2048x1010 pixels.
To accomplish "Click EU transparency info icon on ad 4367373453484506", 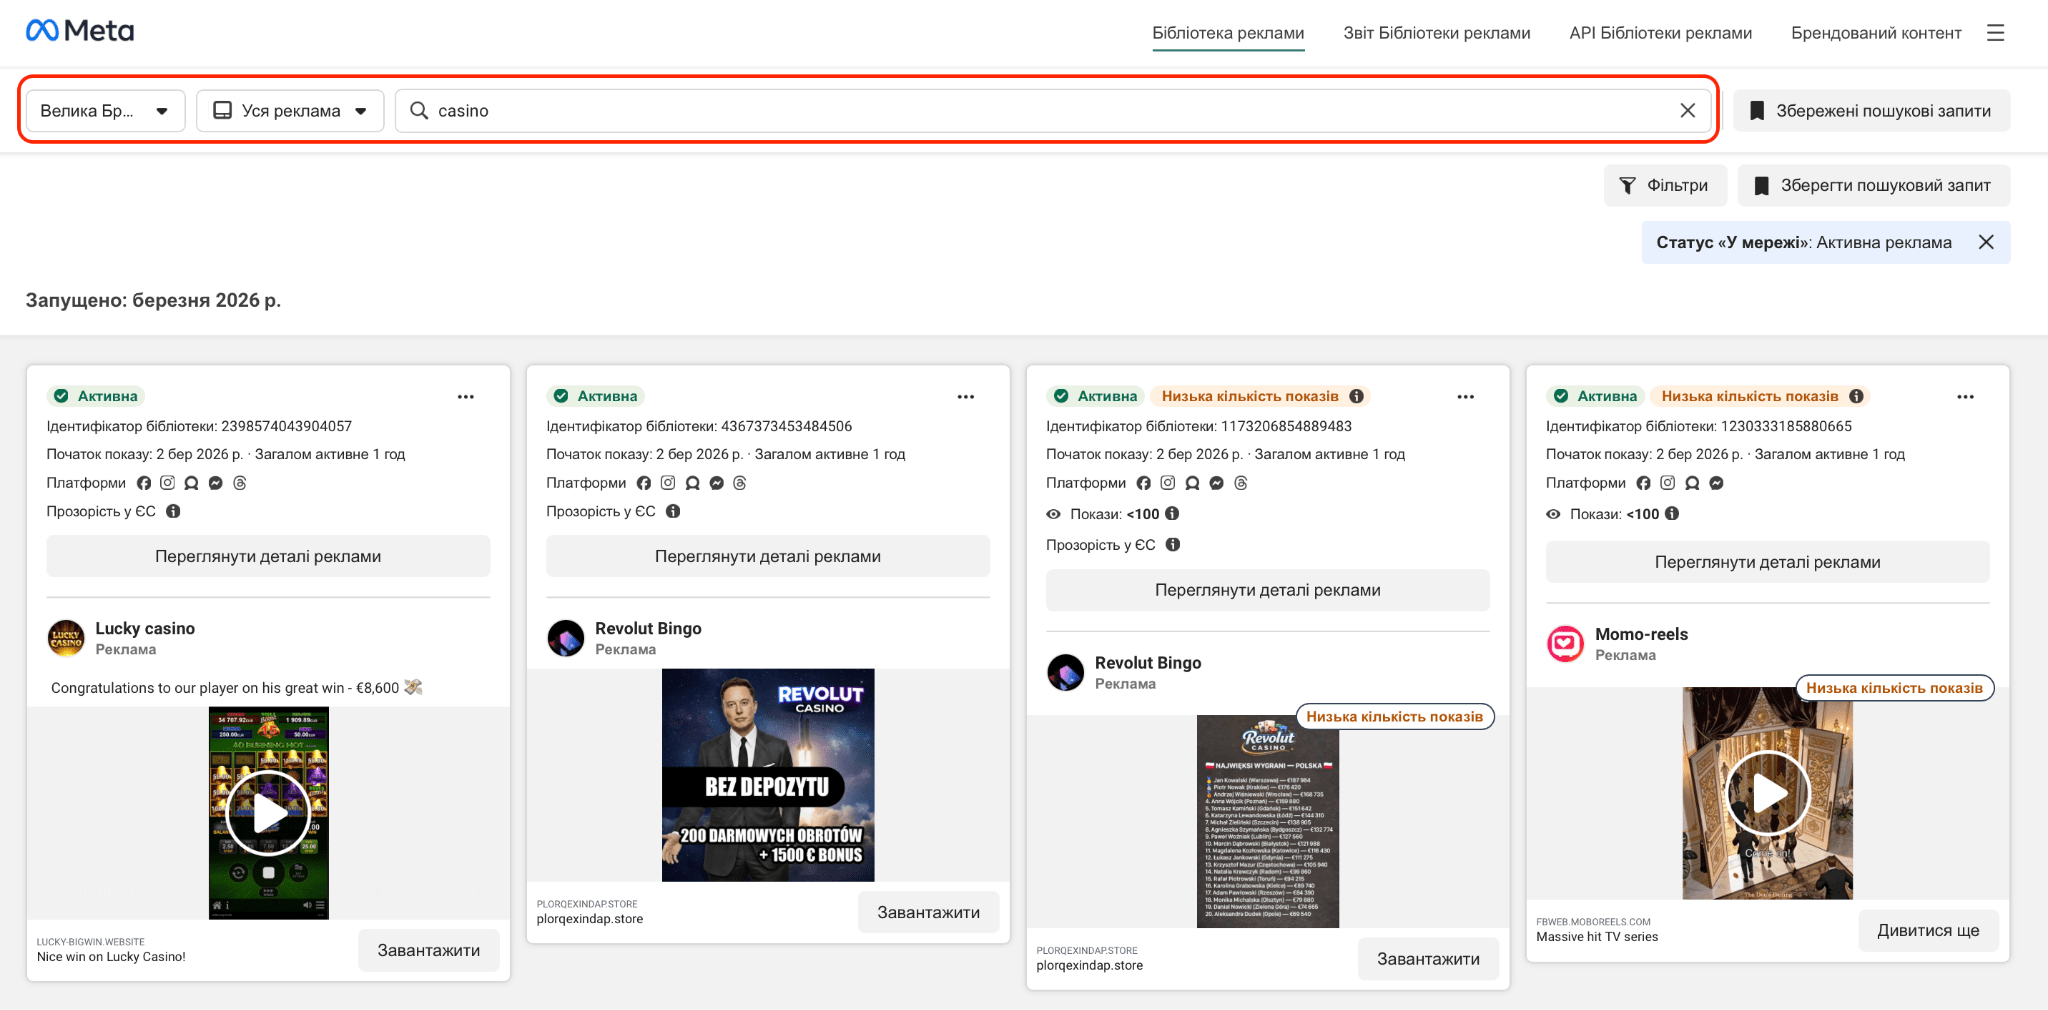I will click(x=673, y=511).
